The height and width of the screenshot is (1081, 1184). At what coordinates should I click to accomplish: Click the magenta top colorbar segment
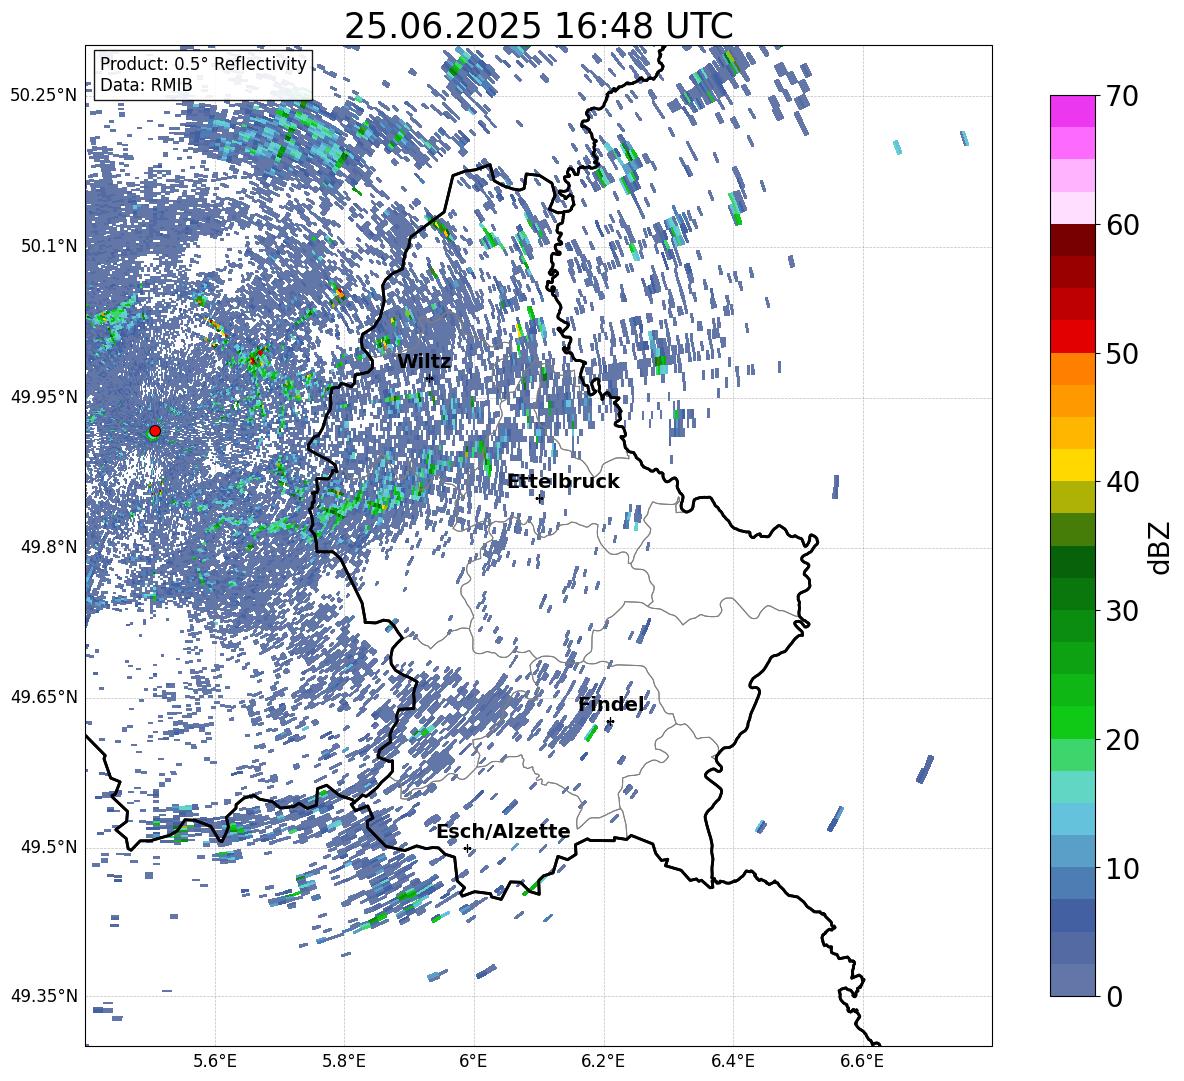pyautogui.click(x=1072, y=111)
